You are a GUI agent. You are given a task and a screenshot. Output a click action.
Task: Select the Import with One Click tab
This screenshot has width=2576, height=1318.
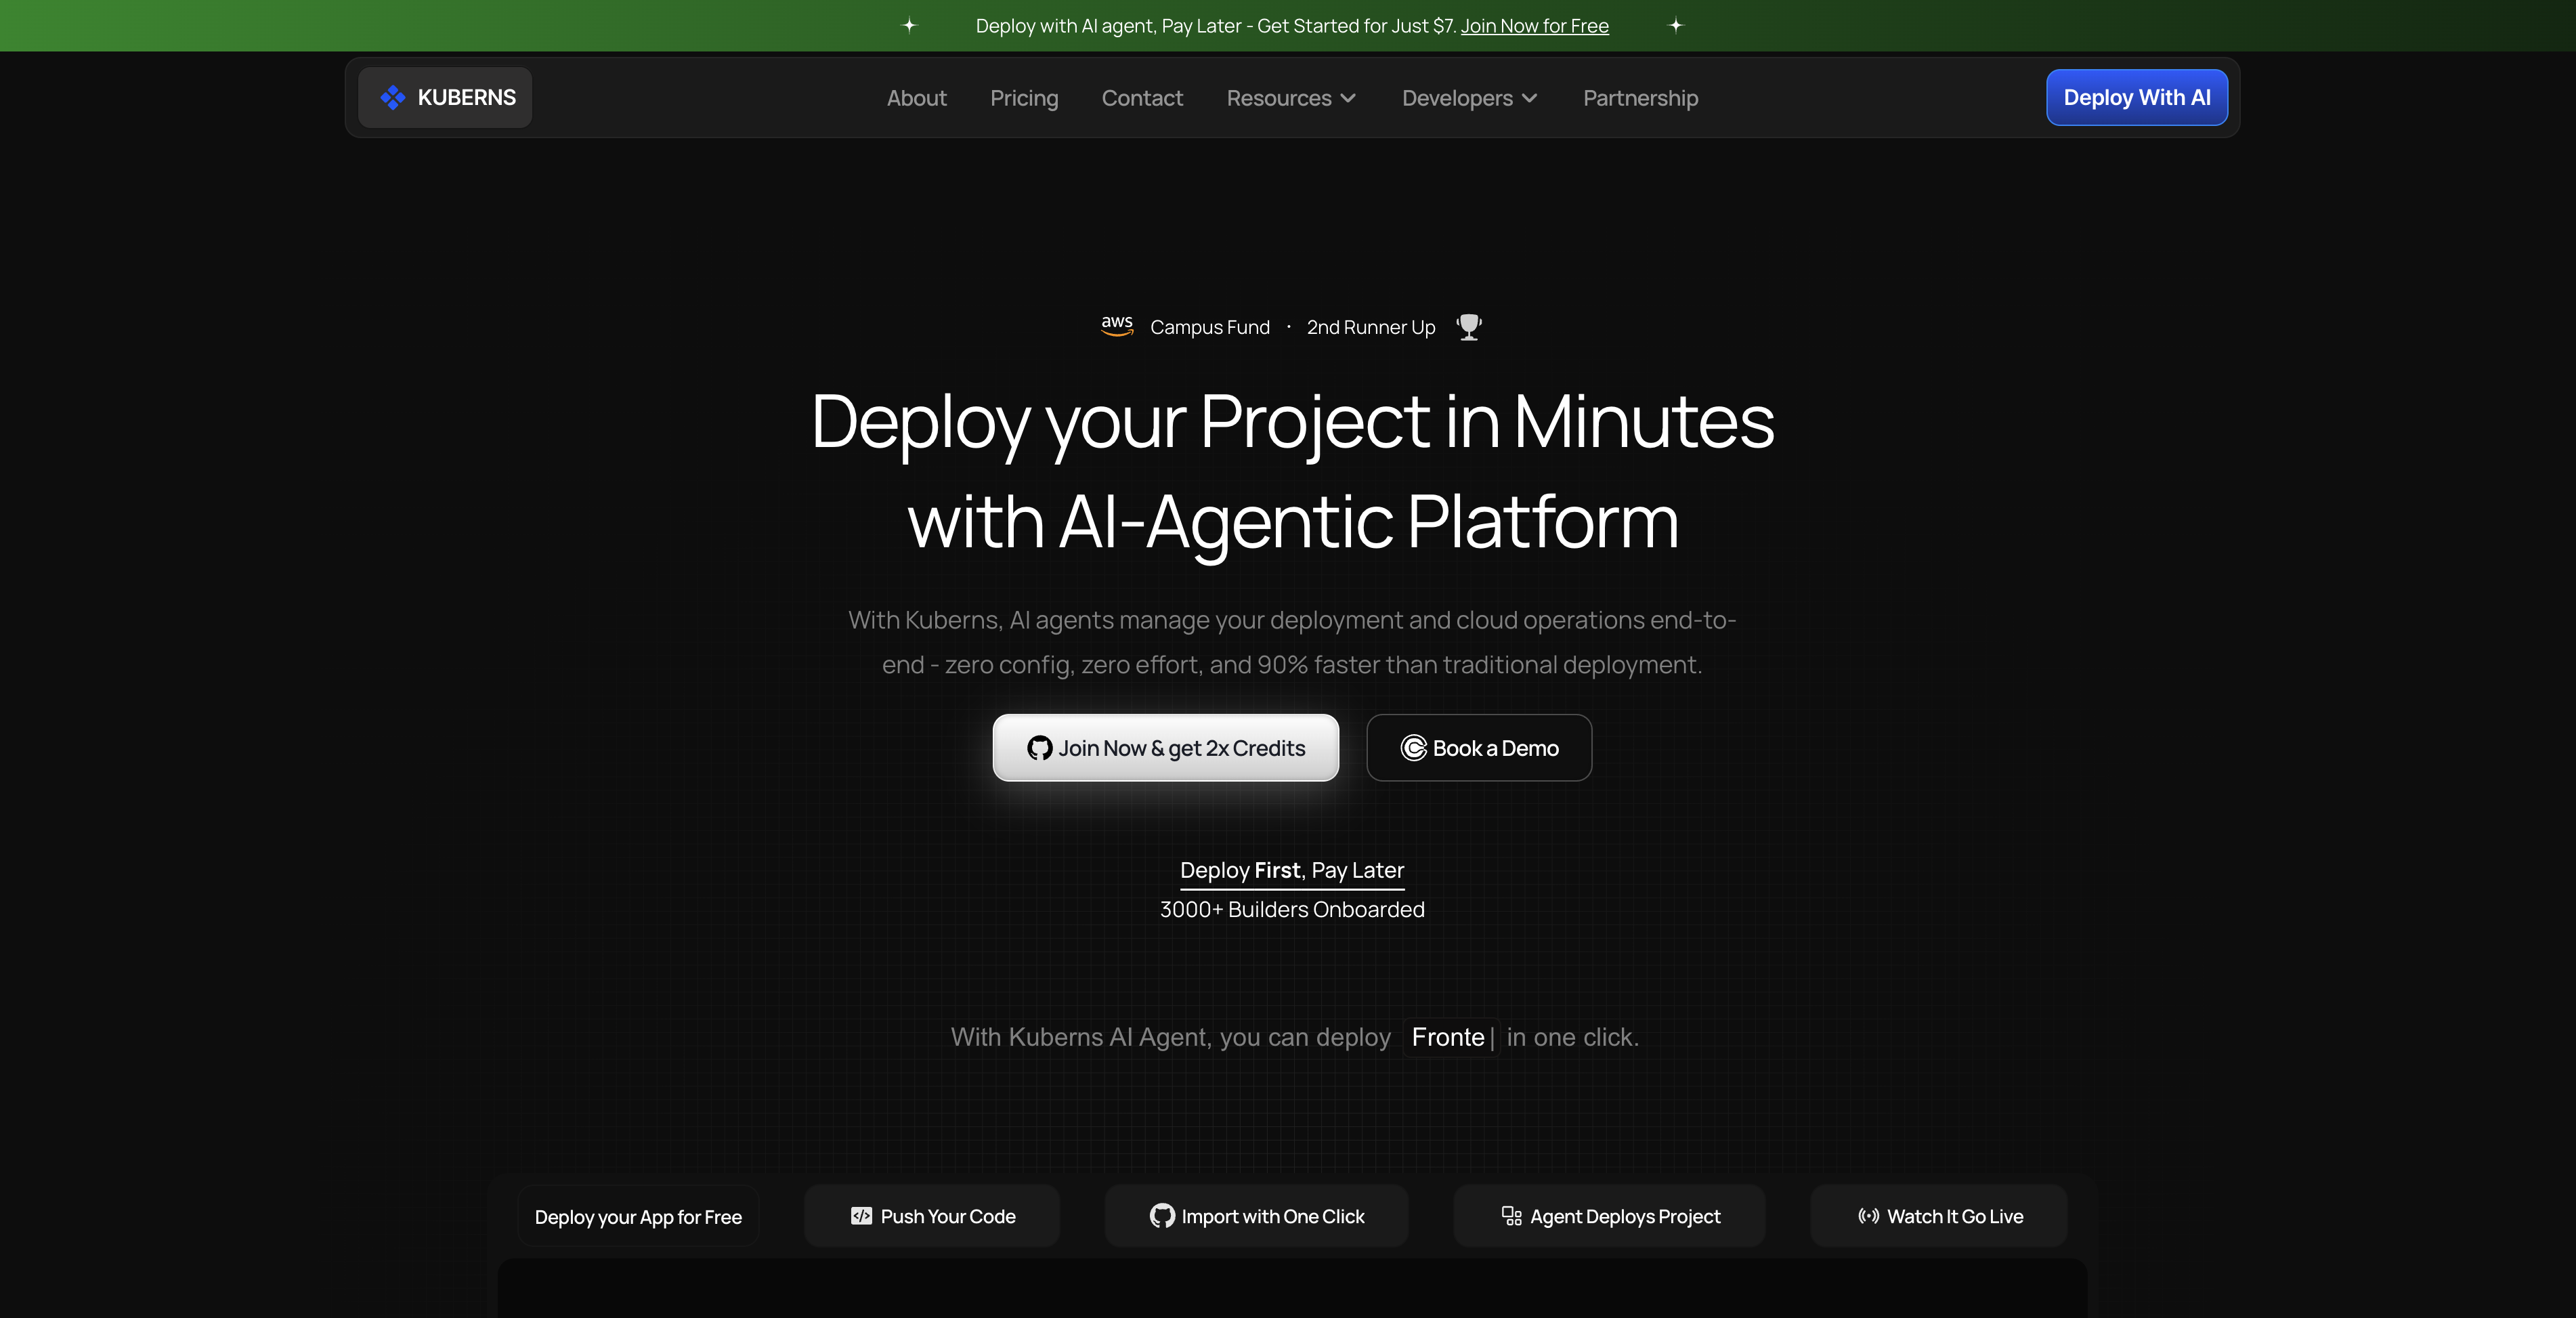point(1256,1216)
